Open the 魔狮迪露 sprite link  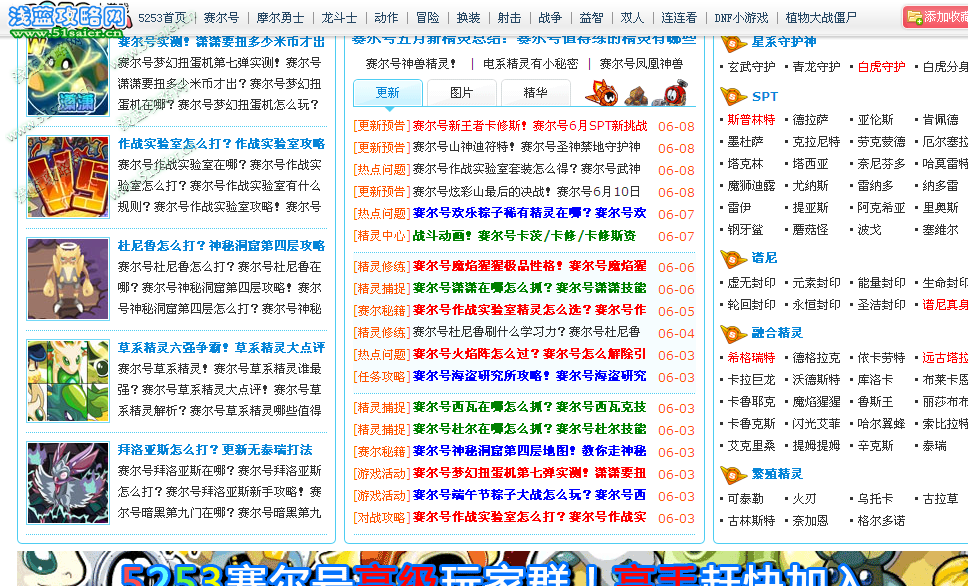click(x=751, y=186)
